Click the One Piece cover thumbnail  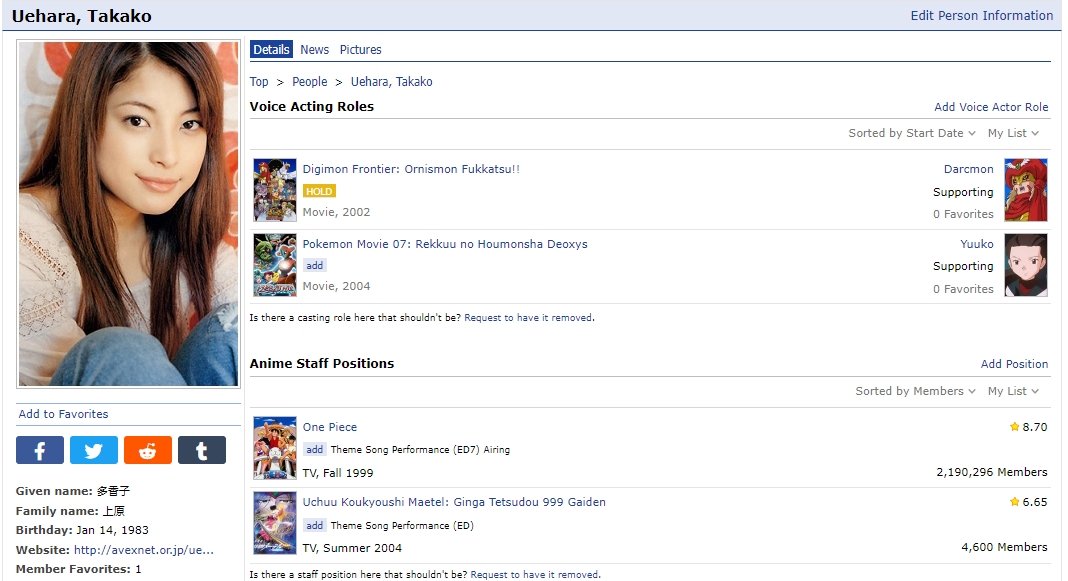(275, 448)
